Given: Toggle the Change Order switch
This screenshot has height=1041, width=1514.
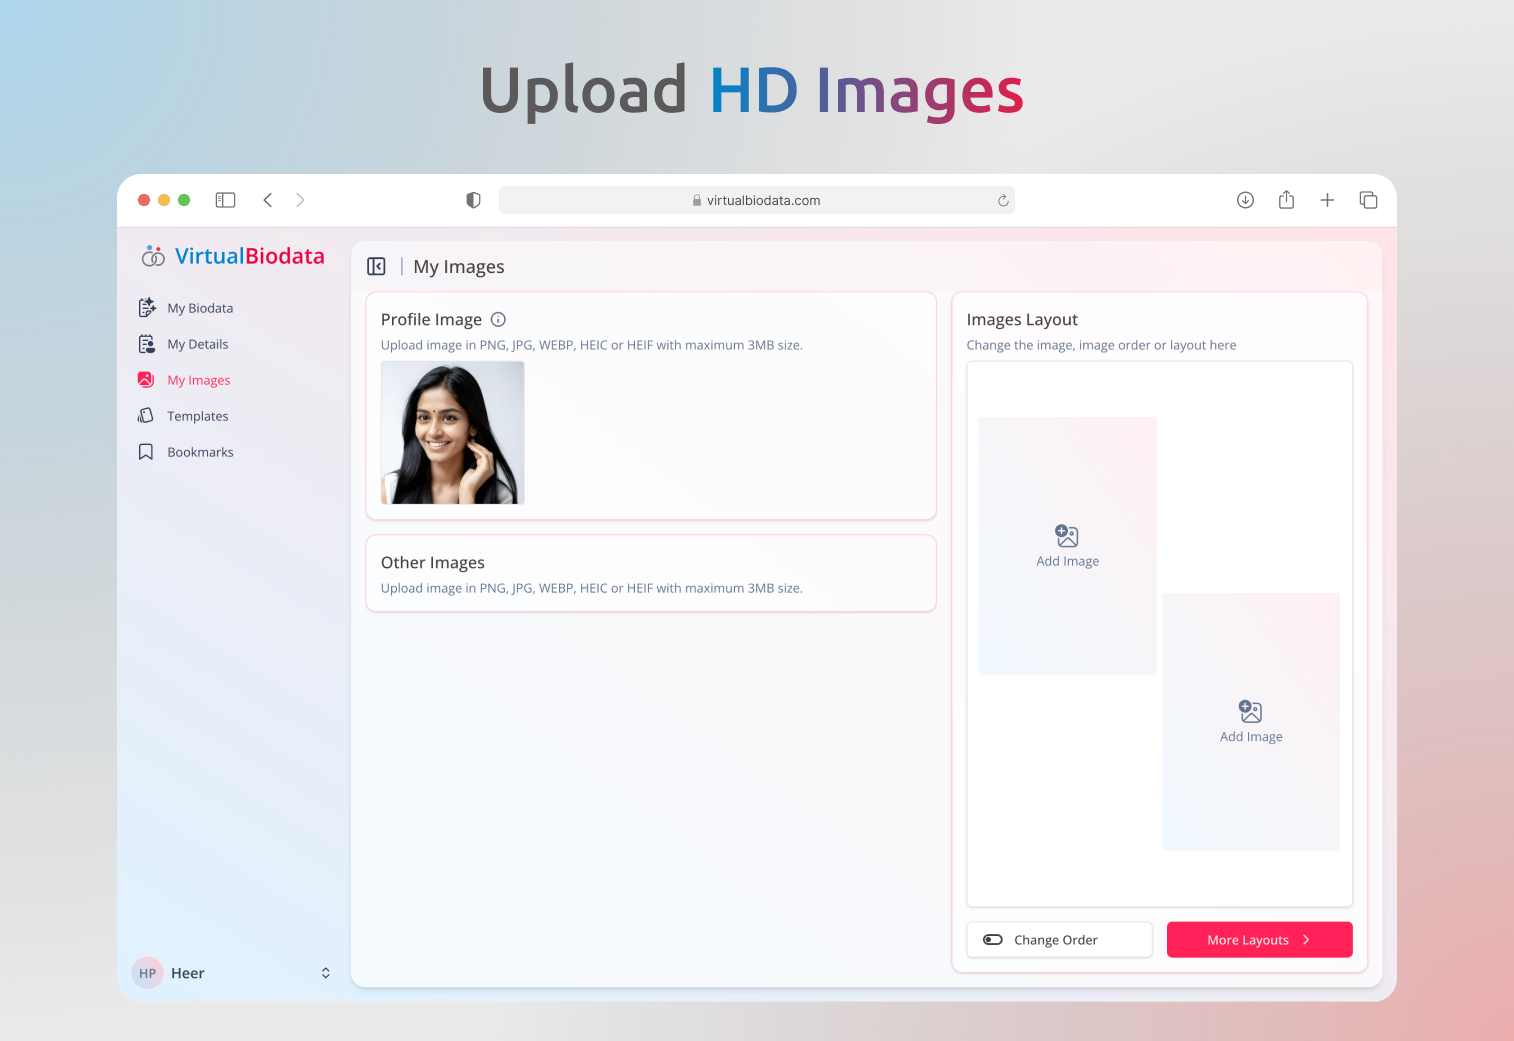Looking at the screenshot, I should coord(992,939).
